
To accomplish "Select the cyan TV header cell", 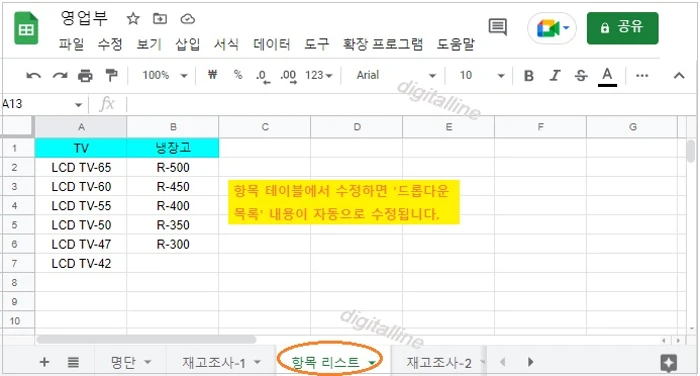I will [81, 148].
